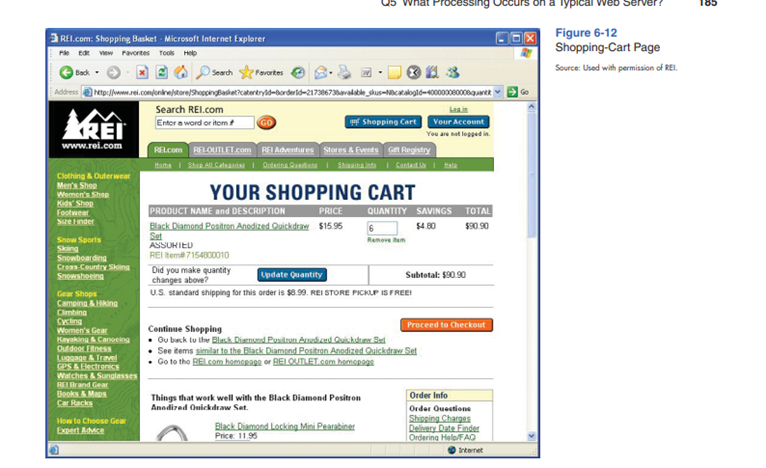Click the Refresh page icon

[161, 73]
